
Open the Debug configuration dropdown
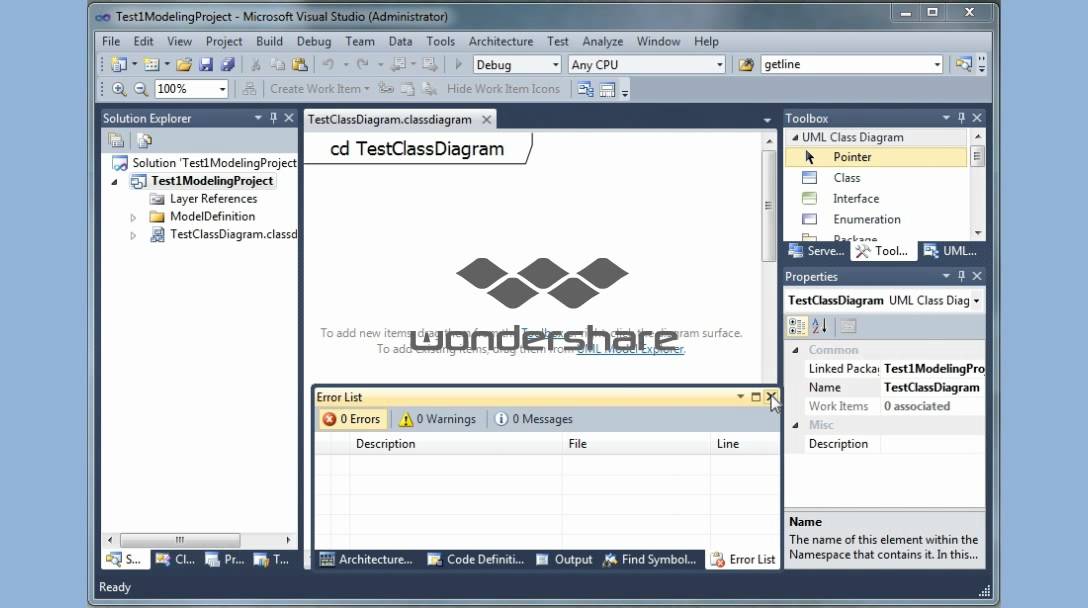point(555,65)
